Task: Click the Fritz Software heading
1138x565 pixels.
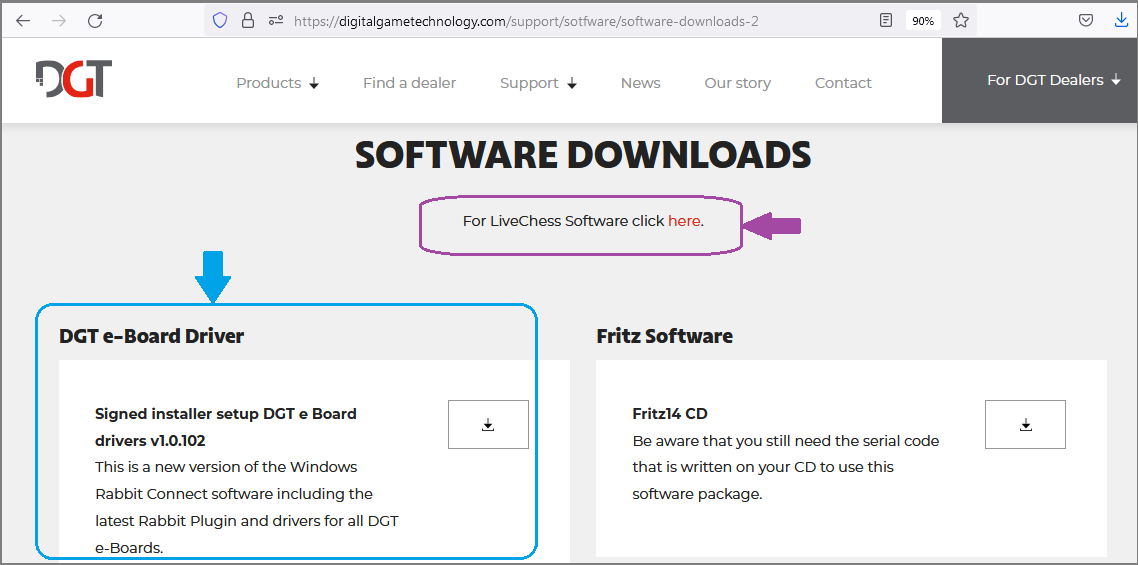Action: point(664,336)
